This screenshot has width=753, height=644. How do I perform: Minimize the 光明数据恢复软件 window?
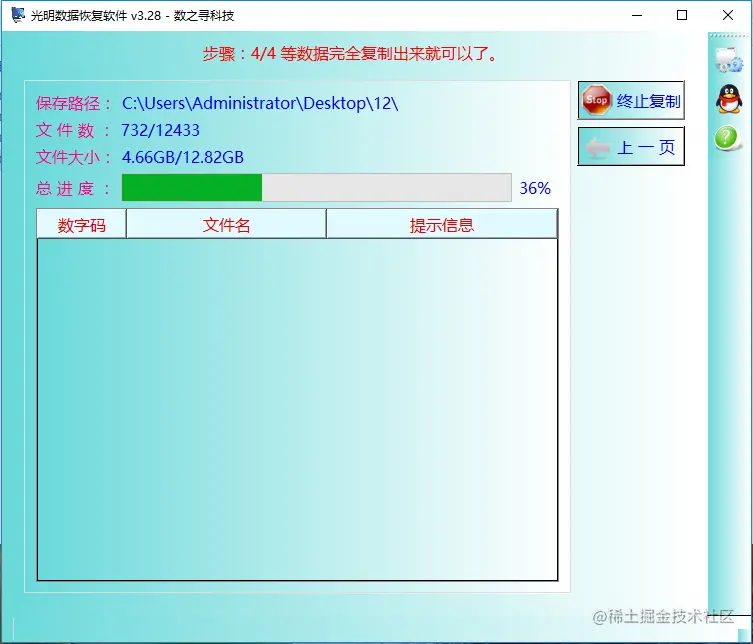pyautogui.click(x=637, y=15)
